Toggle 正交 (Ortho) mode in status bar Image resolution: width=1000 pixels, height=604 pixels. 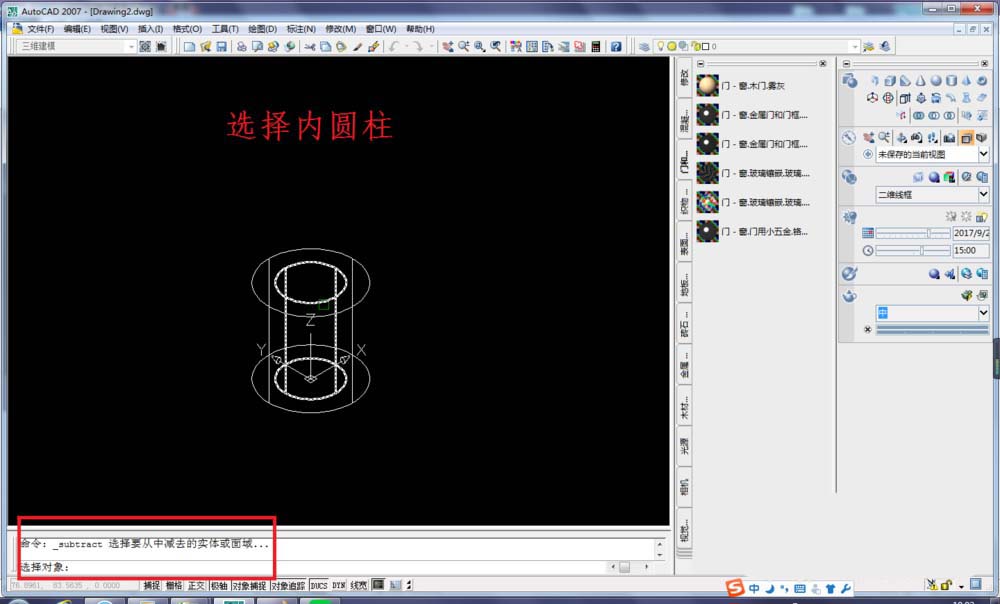pos(196,585)
